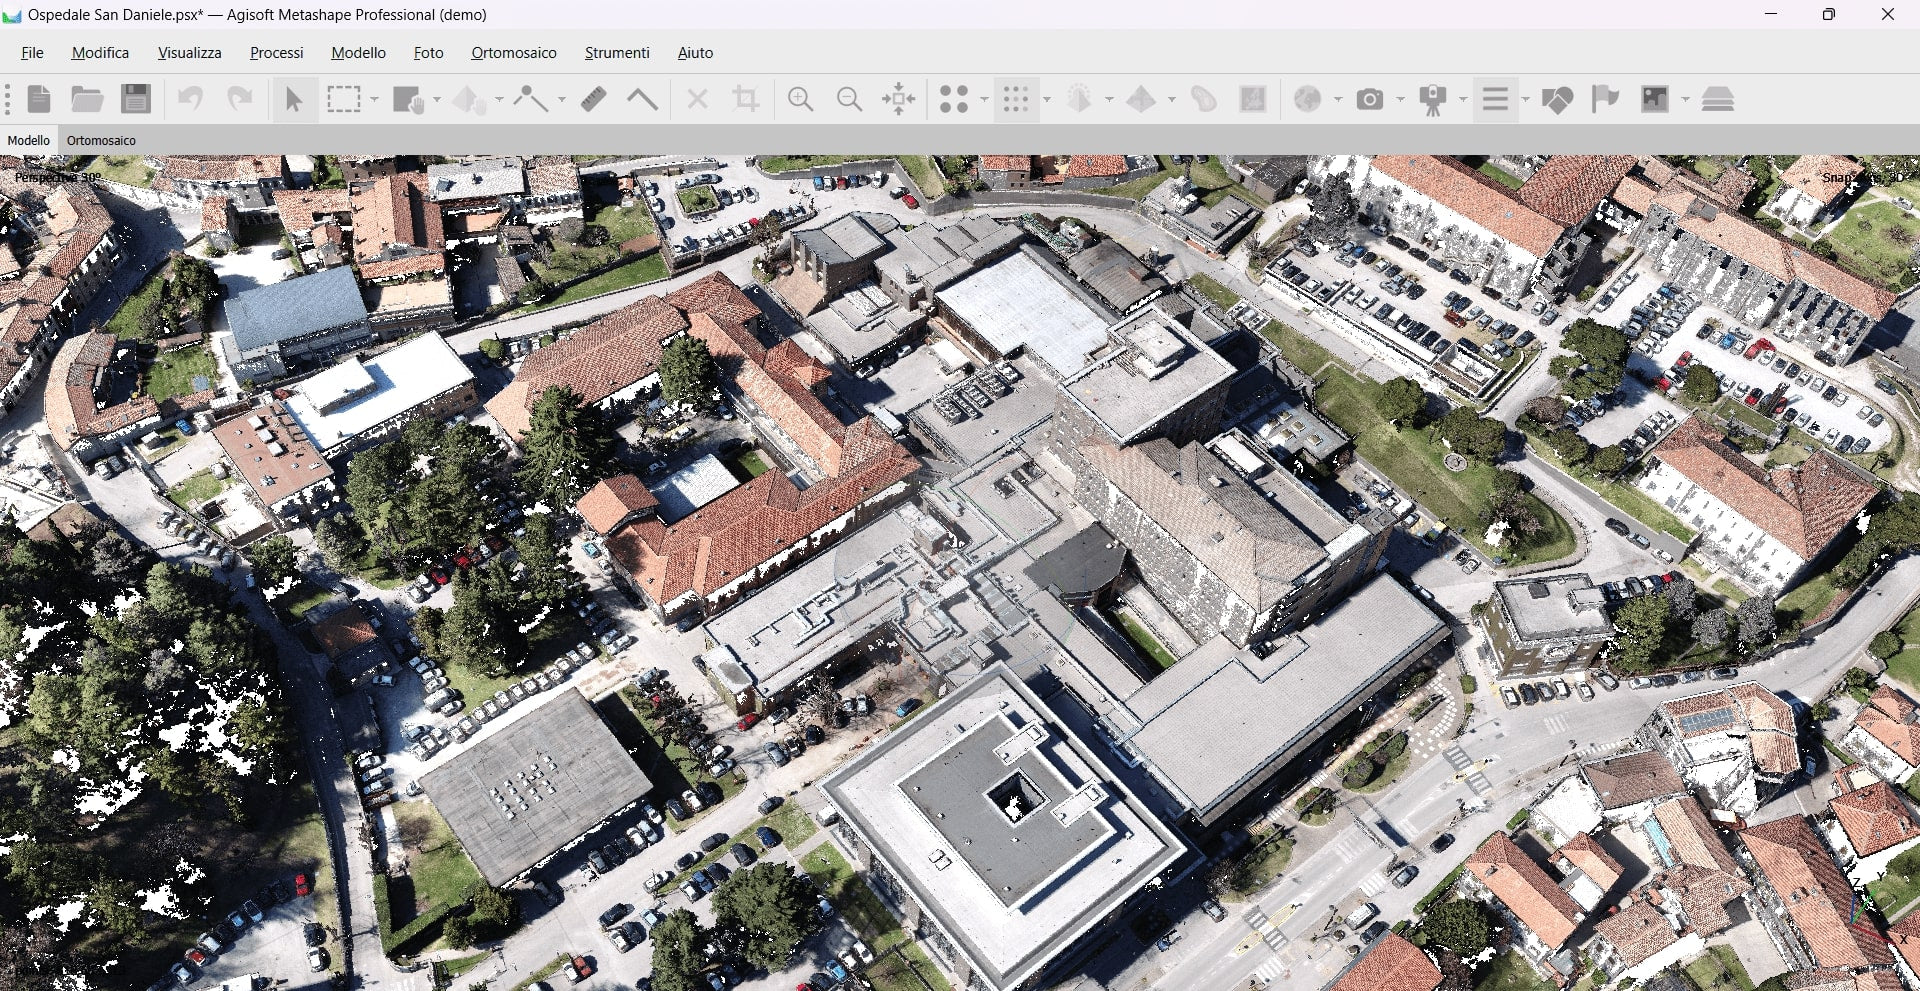Screen dimensions: 1920x991
Task: Open a project using the folder icon
Action: (87, 99)
